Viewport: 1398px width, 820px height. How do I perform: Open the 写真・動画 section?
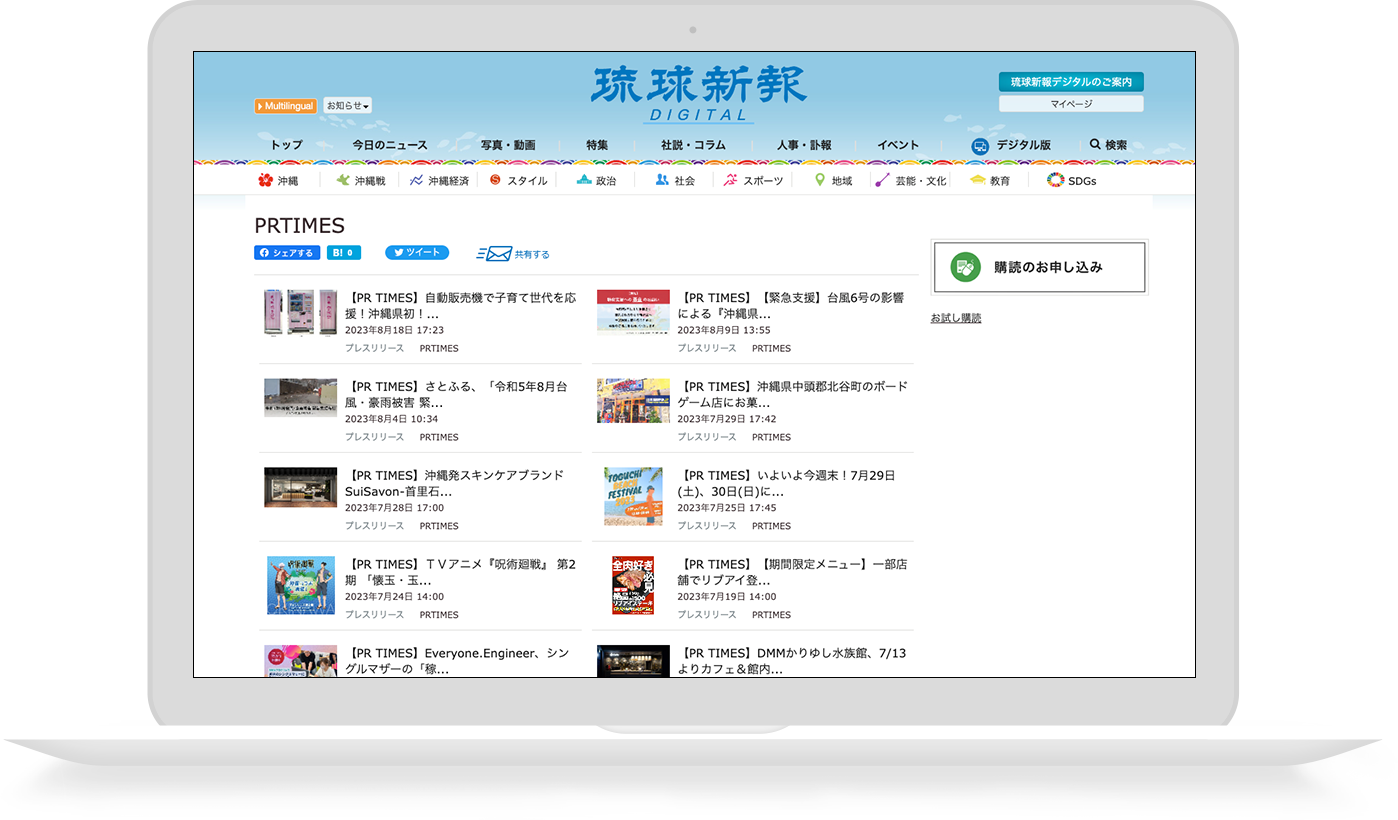[x=508, y=145]
